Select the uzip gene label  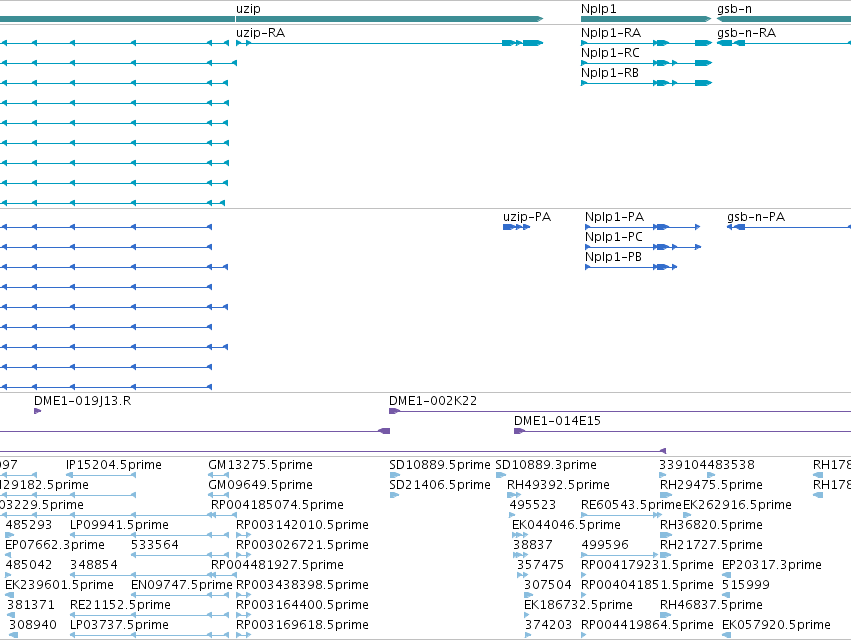248,9
